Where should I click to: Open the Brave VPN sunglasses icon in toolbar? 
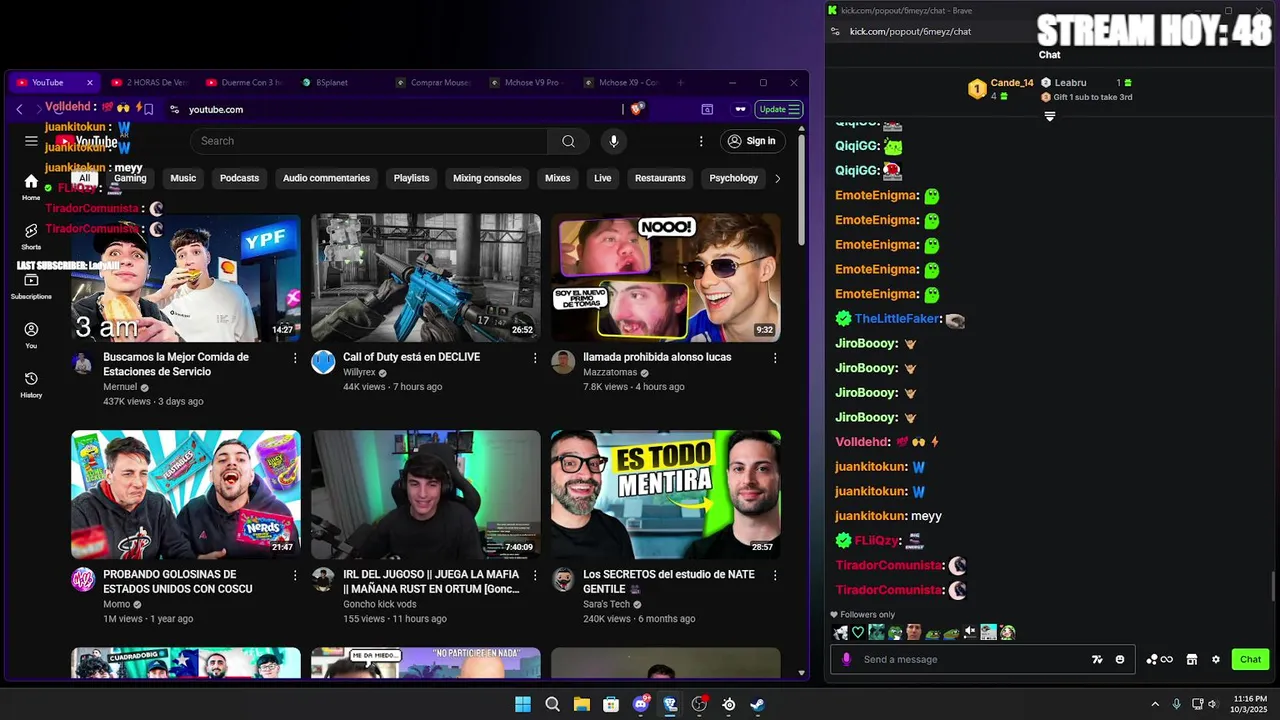(741, 109)
